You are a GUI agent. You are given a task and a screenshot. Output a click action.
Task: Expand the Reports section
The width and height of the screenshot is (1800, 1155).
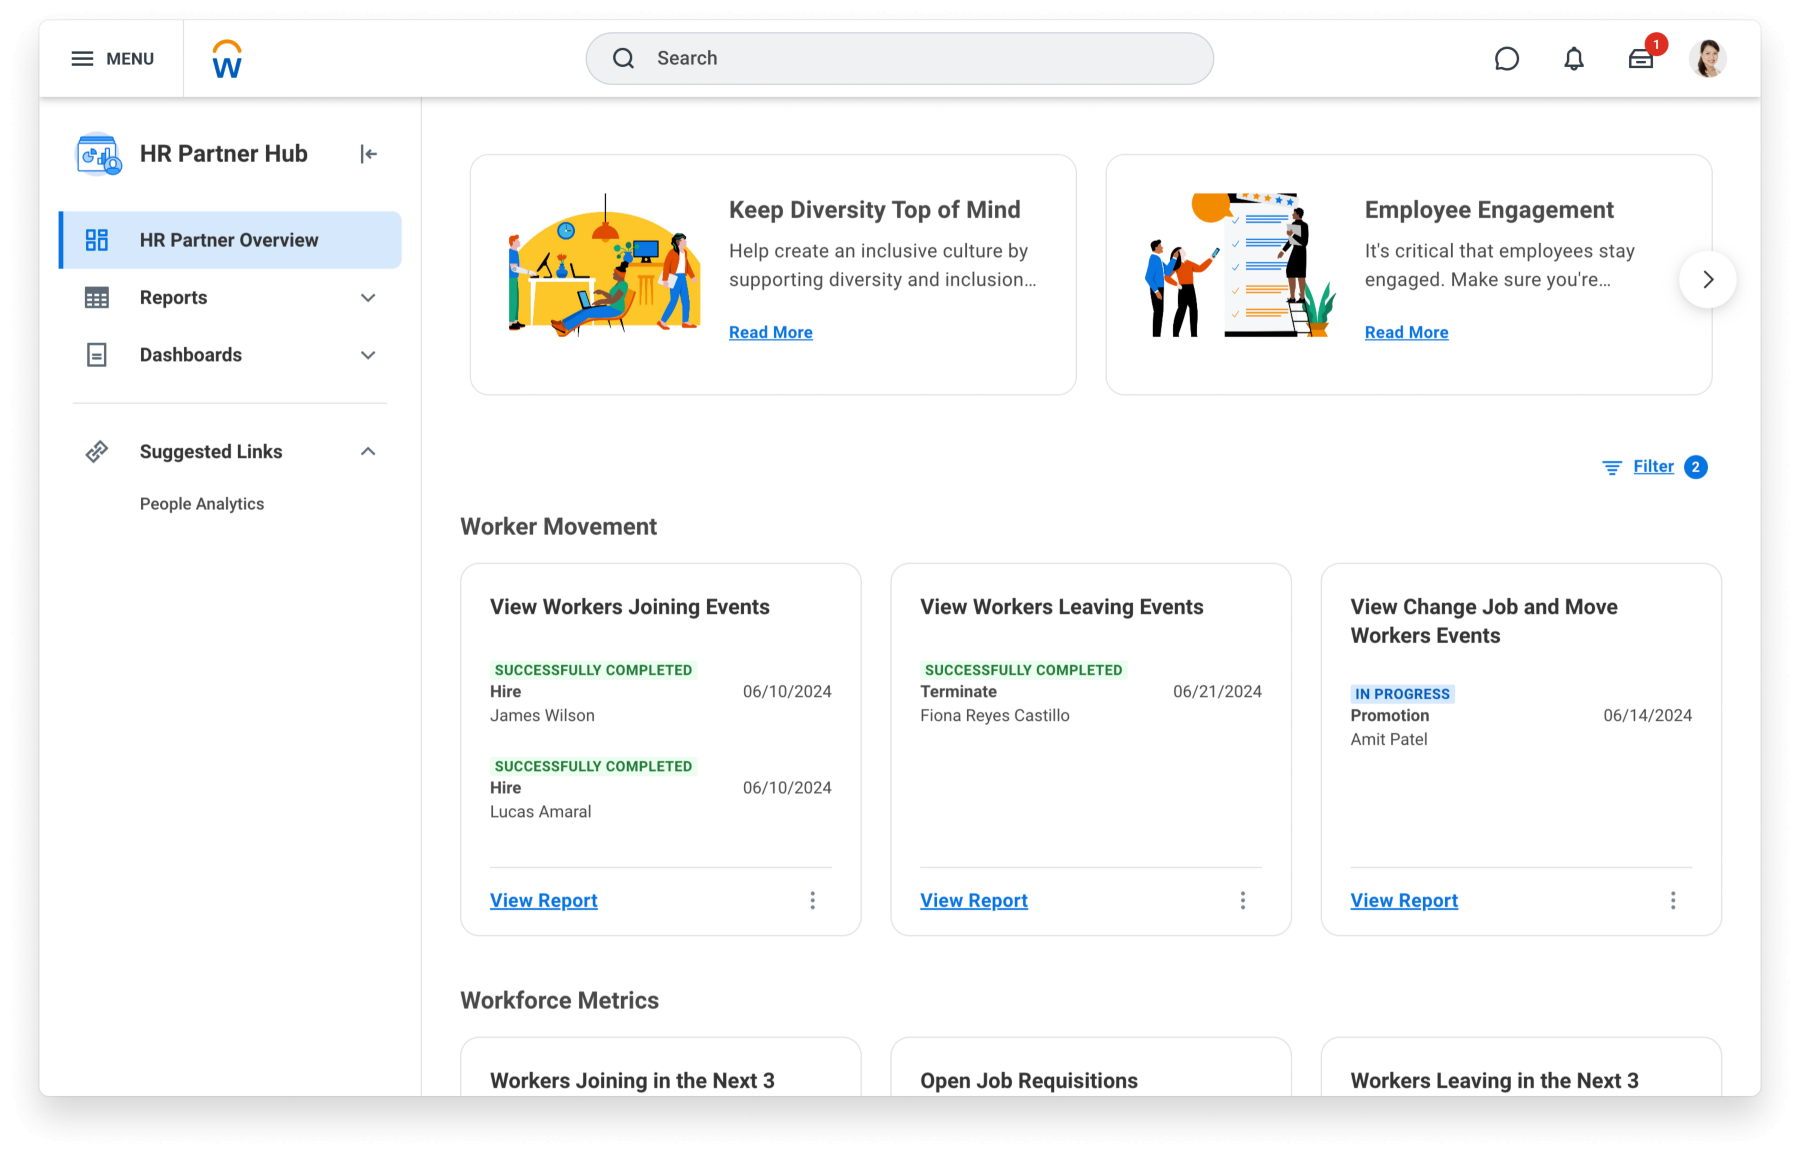click(368, 298)
